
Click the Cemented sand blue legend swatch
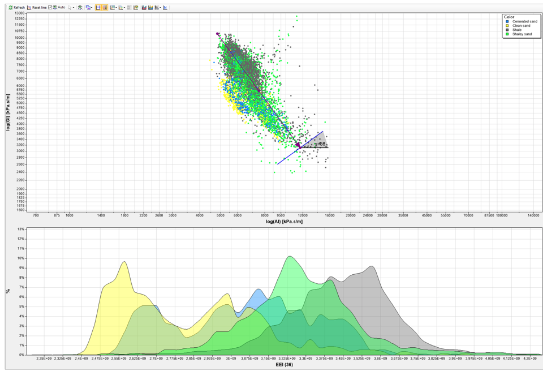point(507,21)
